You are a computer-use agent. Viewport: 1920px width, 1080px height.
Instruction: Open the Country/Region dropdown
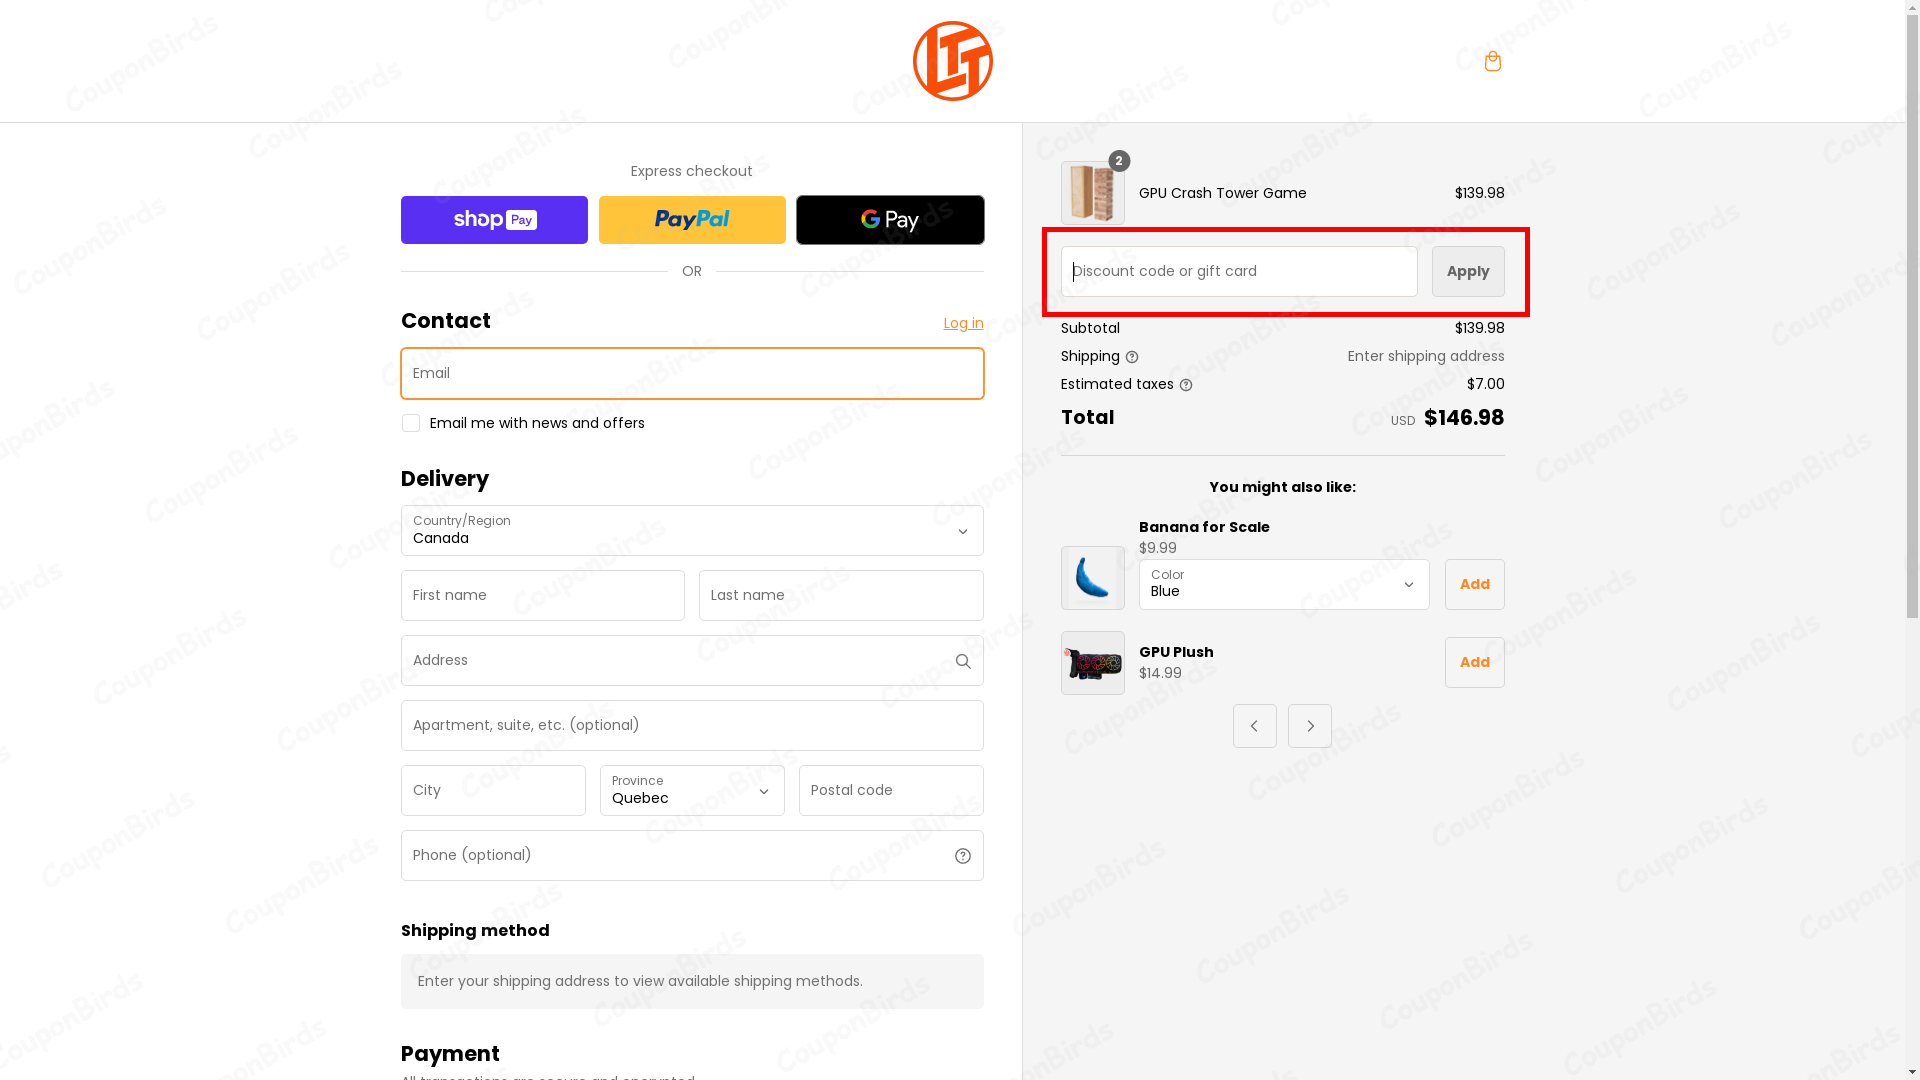coord(692,531)
